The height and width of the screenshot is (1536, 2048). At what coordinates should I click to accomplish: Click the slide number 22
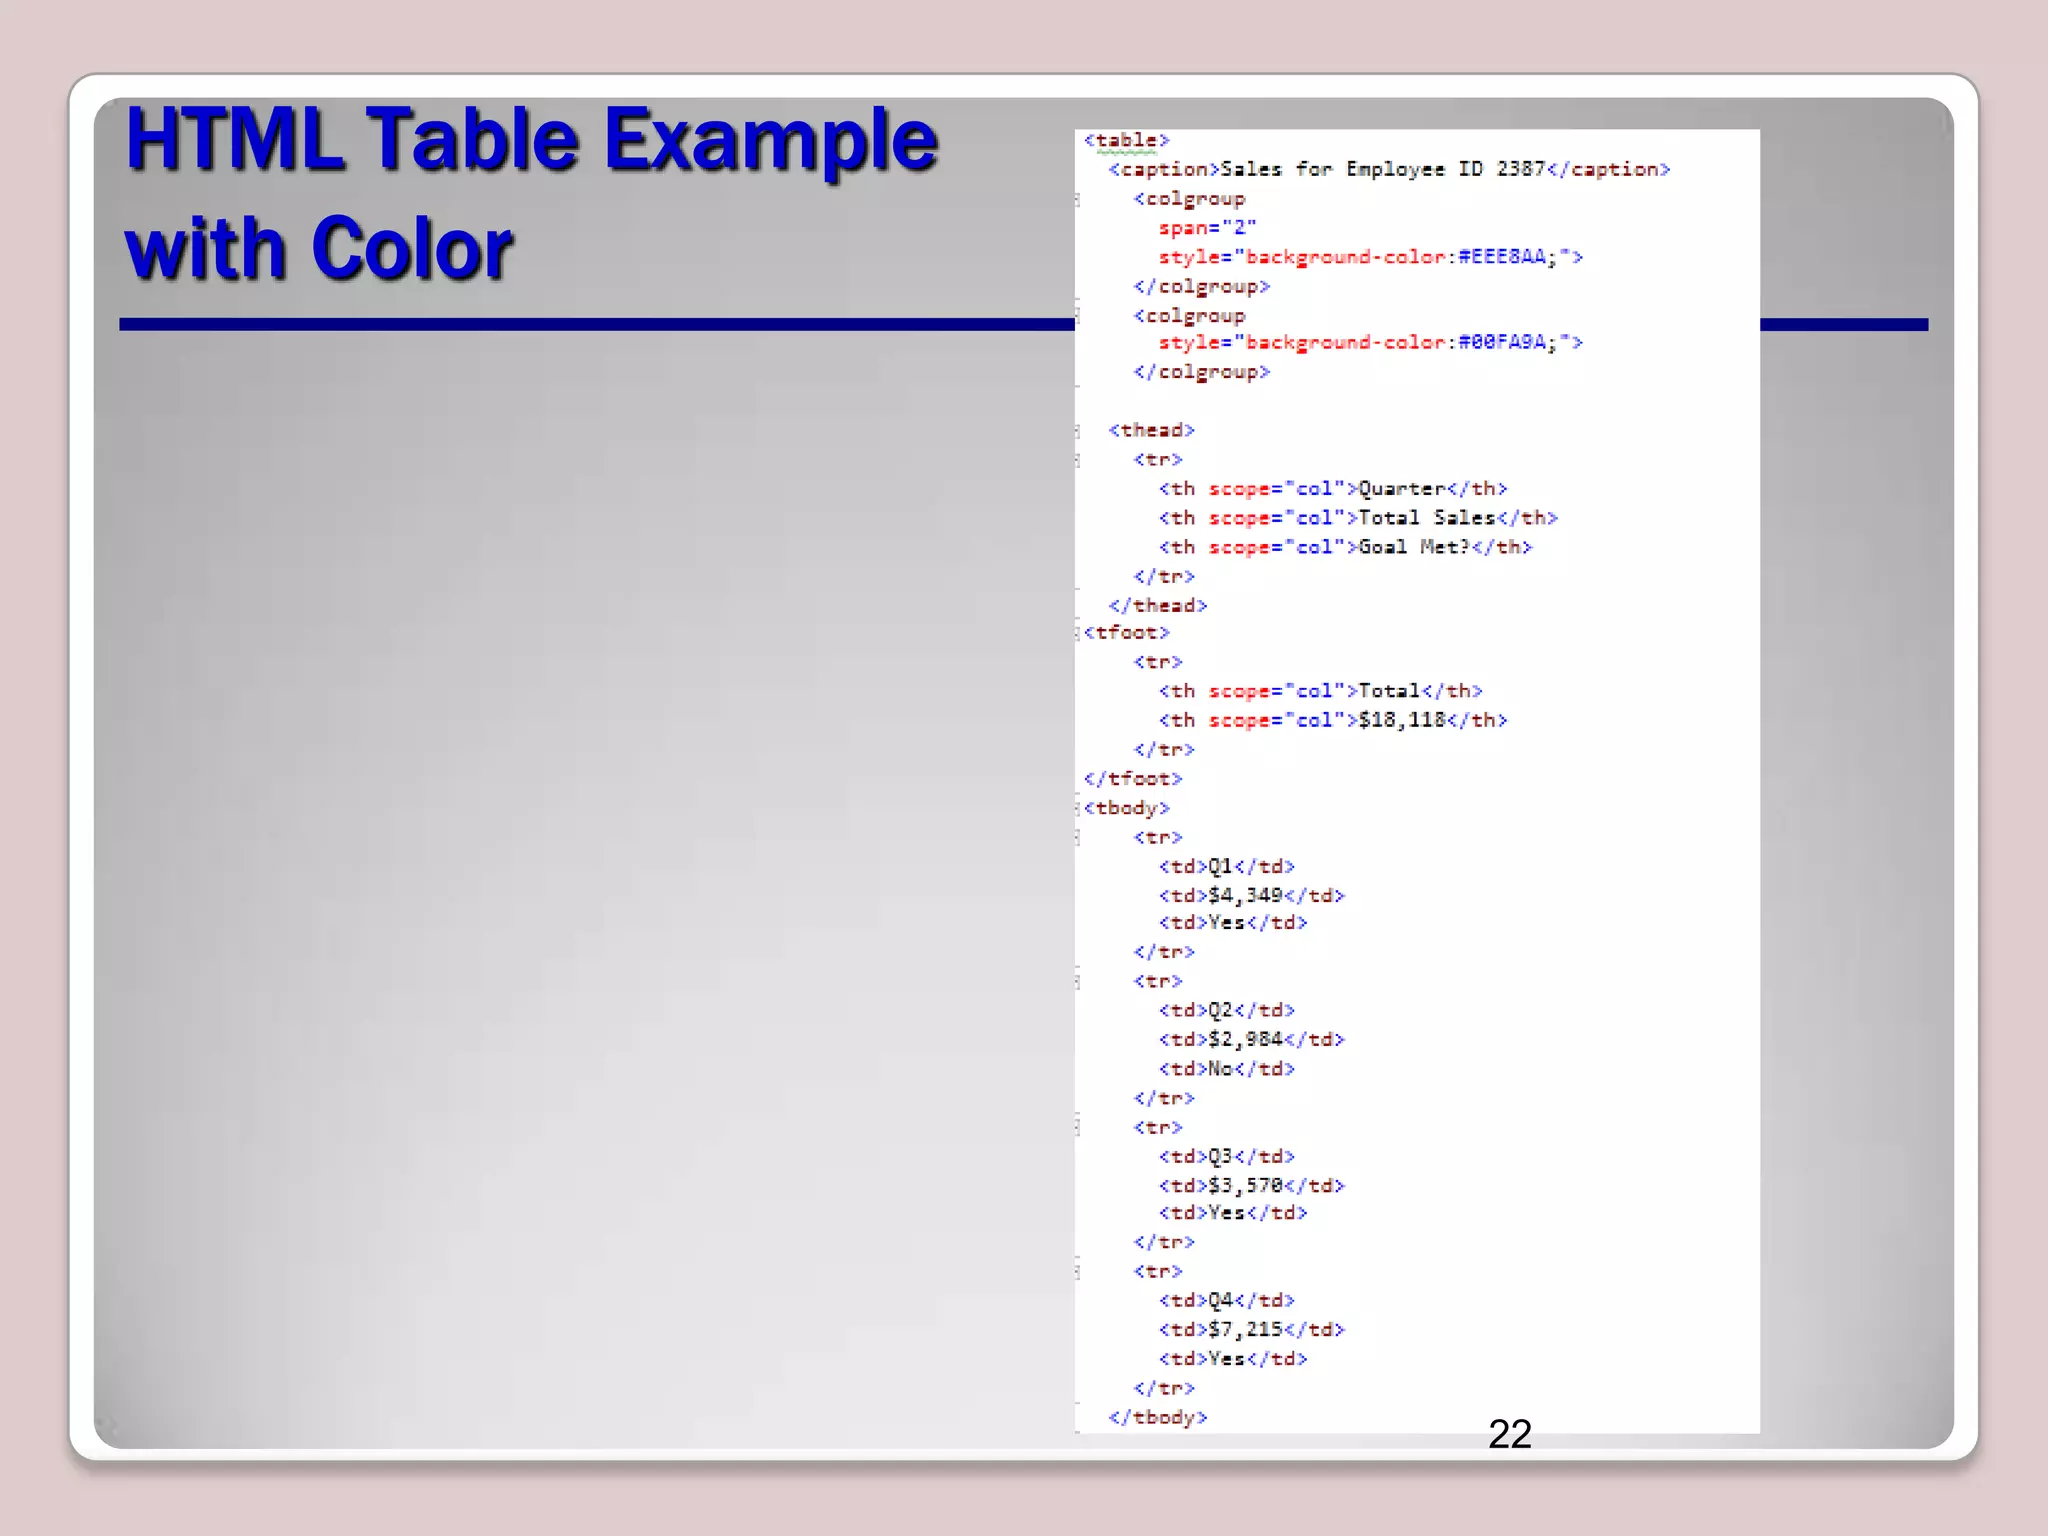pyautogui.click(x=1509, y=1434)
